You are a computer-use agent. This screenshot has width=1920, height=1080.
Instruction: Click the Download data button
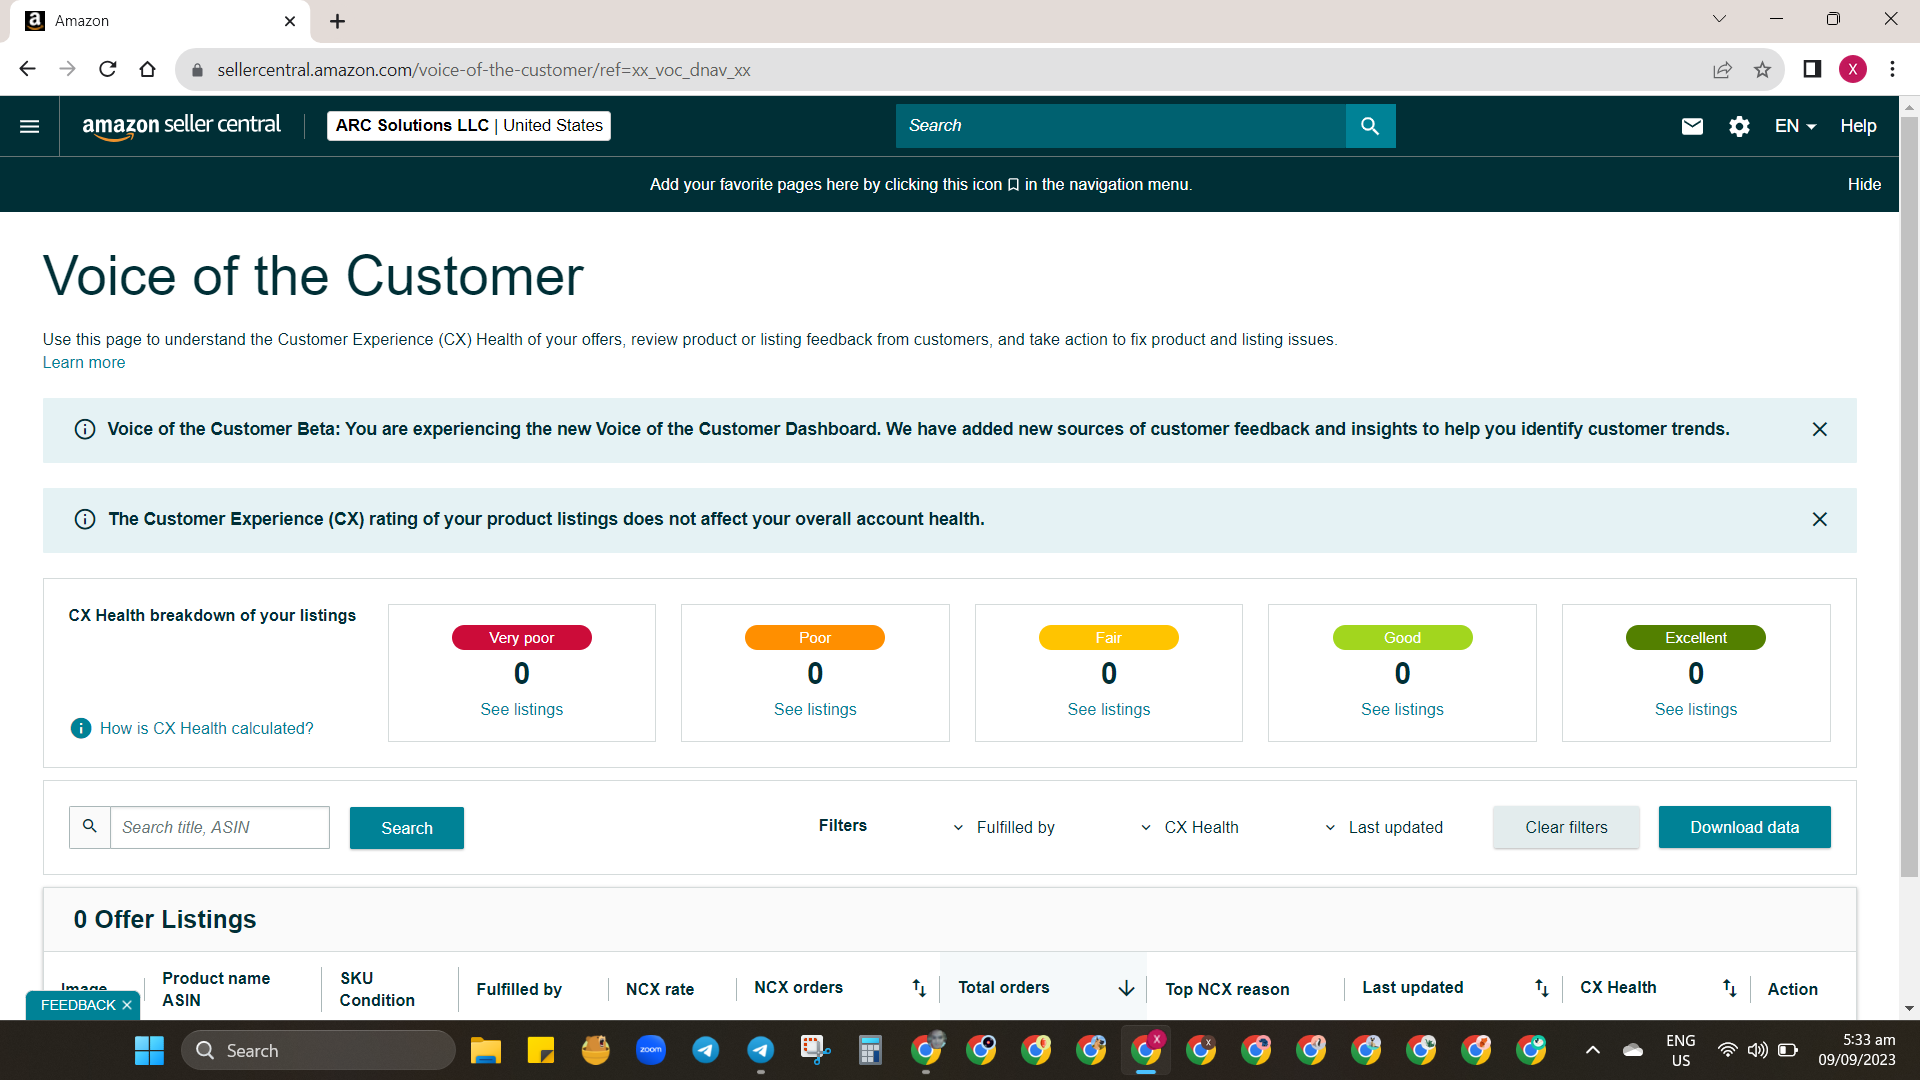(x=1744, y=827)
